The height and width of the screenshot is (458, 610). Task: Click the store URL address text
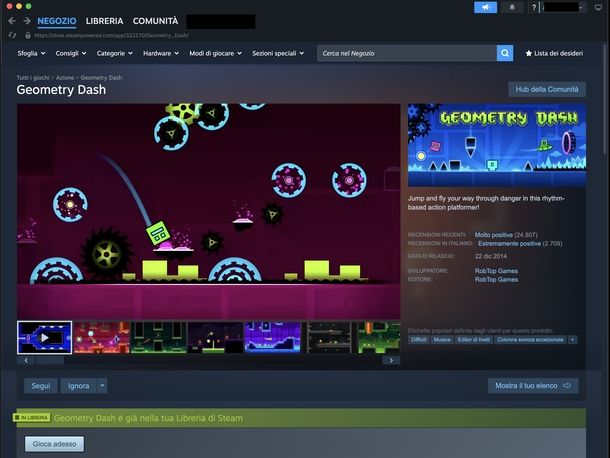111,35
